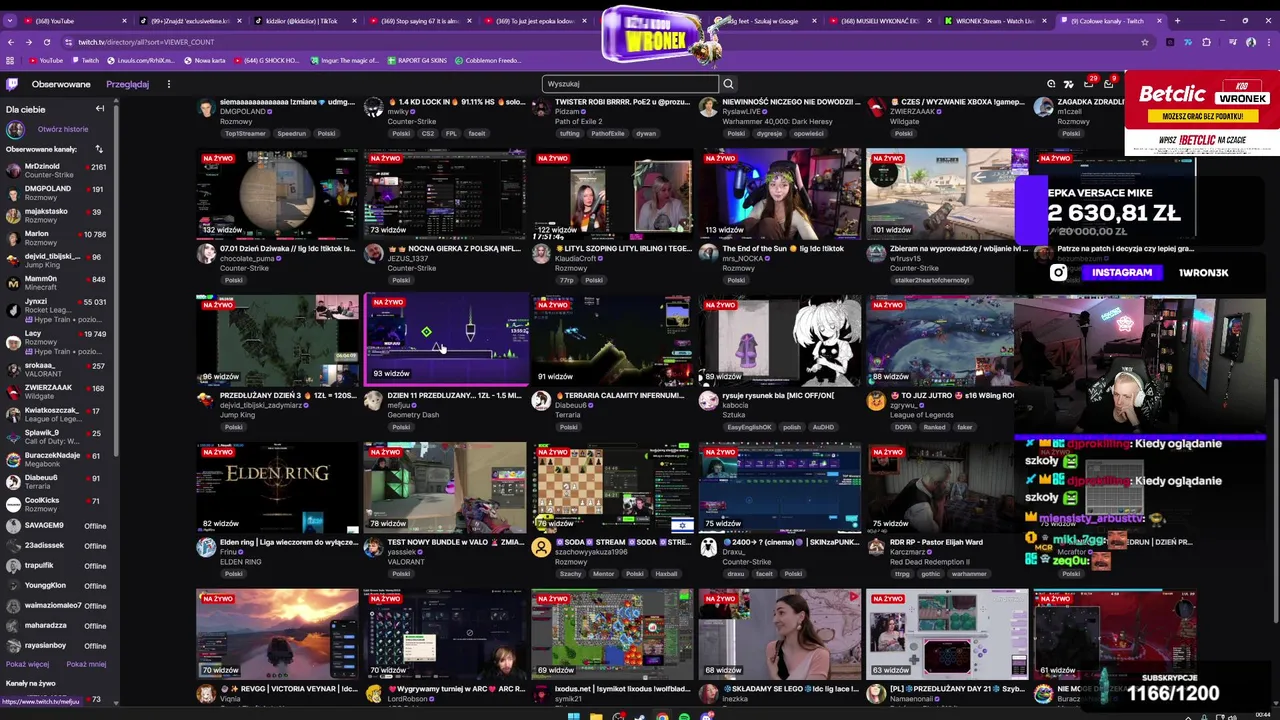Open MrDzinold channel in the sidebar
Viewport: 1280px width, 720px height.
56,170
